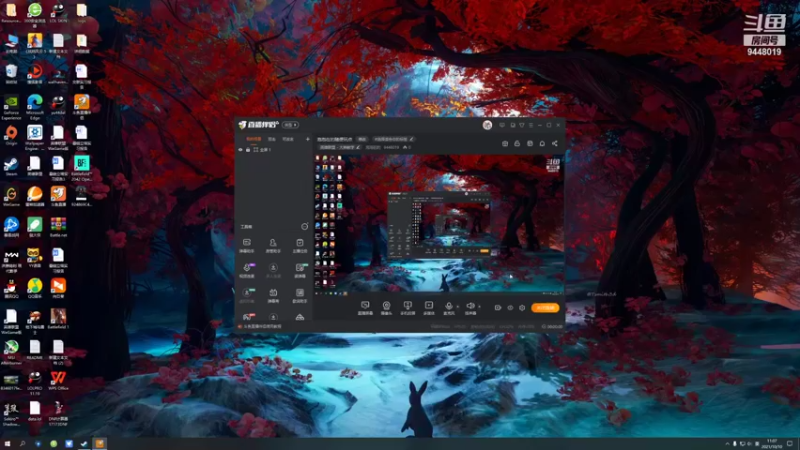
Task: Click the square icon left of the bell
Action: pyautogui.click(x=530, y=144)
